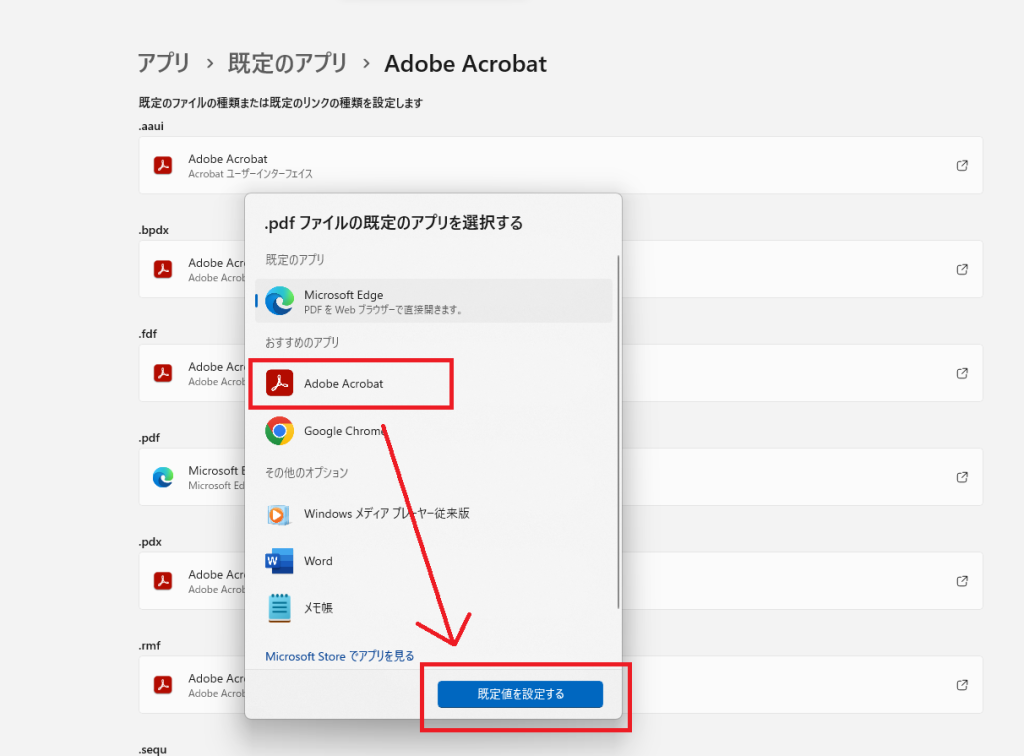Navigate to 既定のアプリ in the breadcrumb
The width and height of the screenshot is (1024, 756).
point(287,63)
